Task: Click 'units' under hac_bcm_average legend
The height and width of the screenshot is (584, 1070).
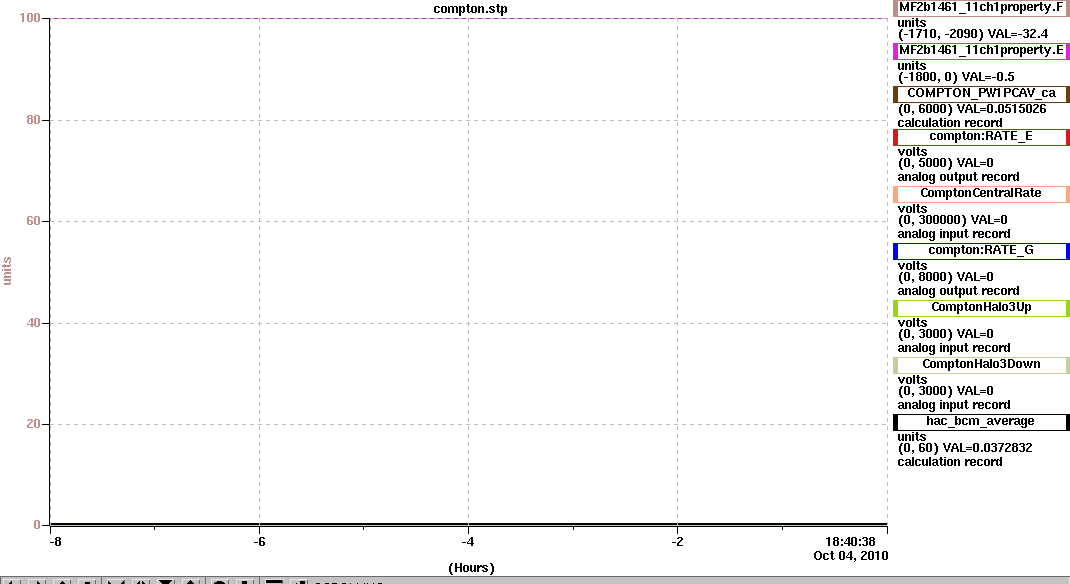Action: point(912,437)
